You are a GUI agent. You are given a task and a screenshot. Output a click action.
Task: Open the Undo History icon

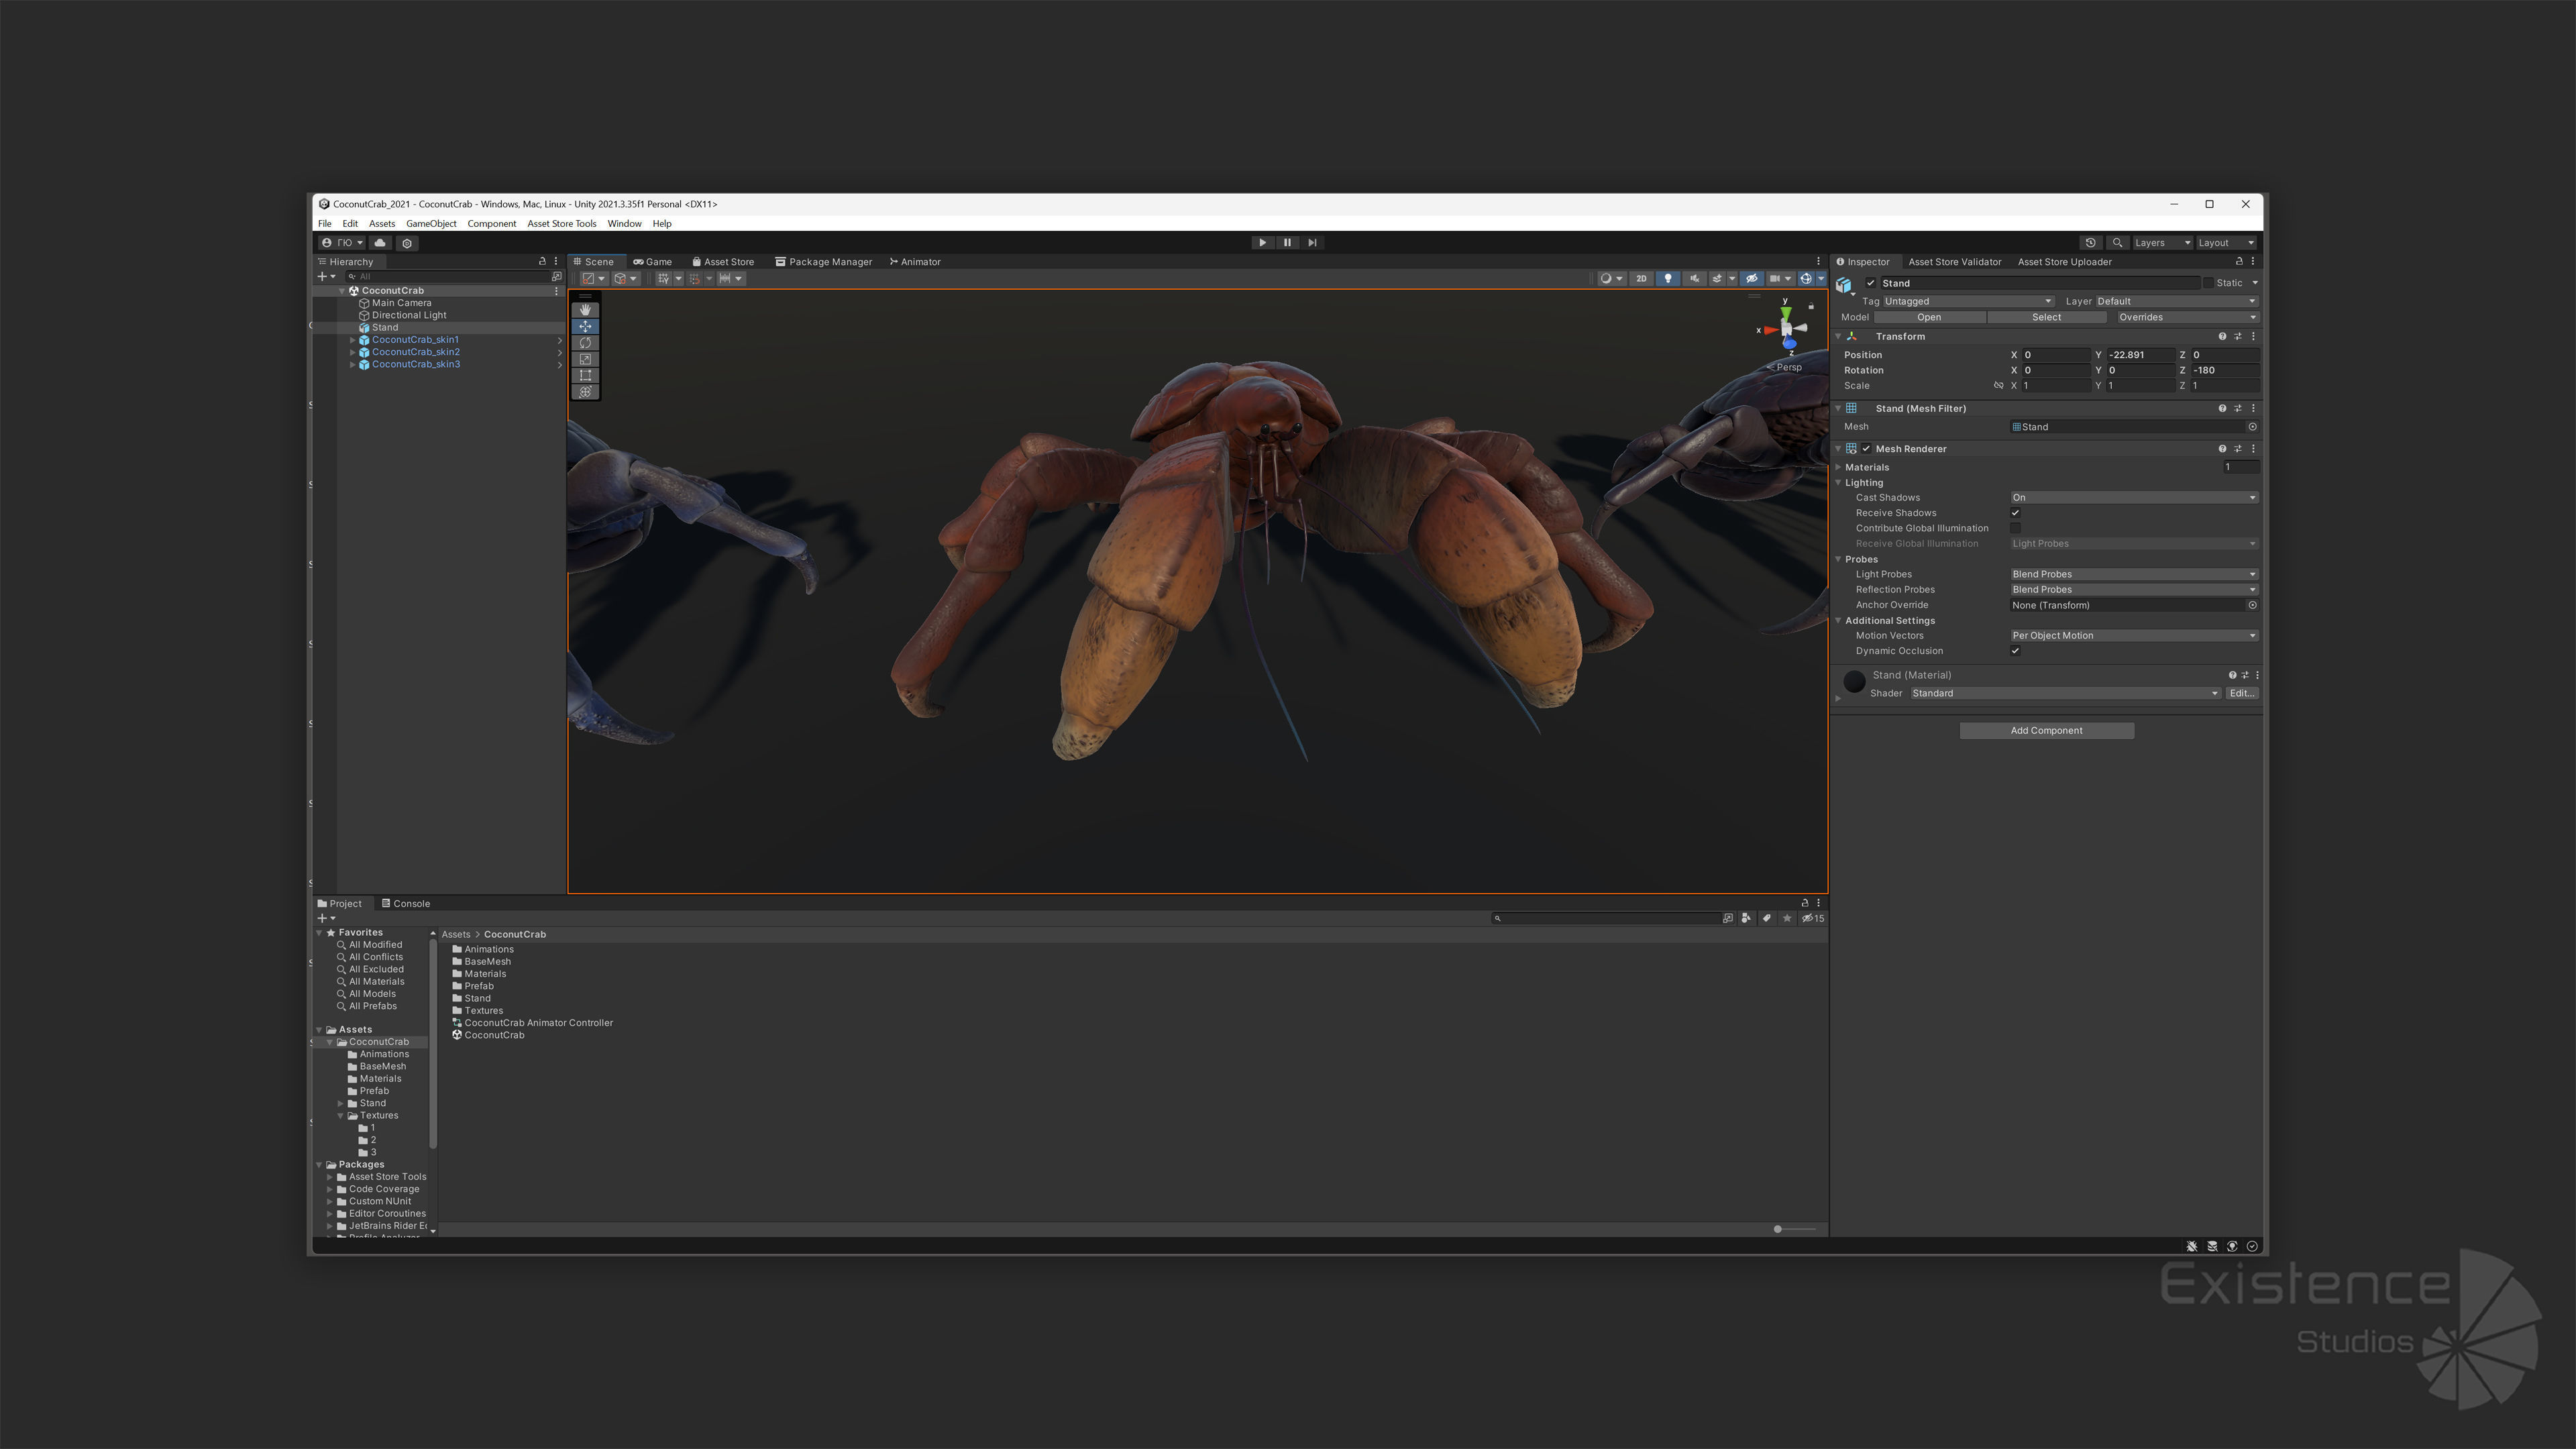point(2090,243)
